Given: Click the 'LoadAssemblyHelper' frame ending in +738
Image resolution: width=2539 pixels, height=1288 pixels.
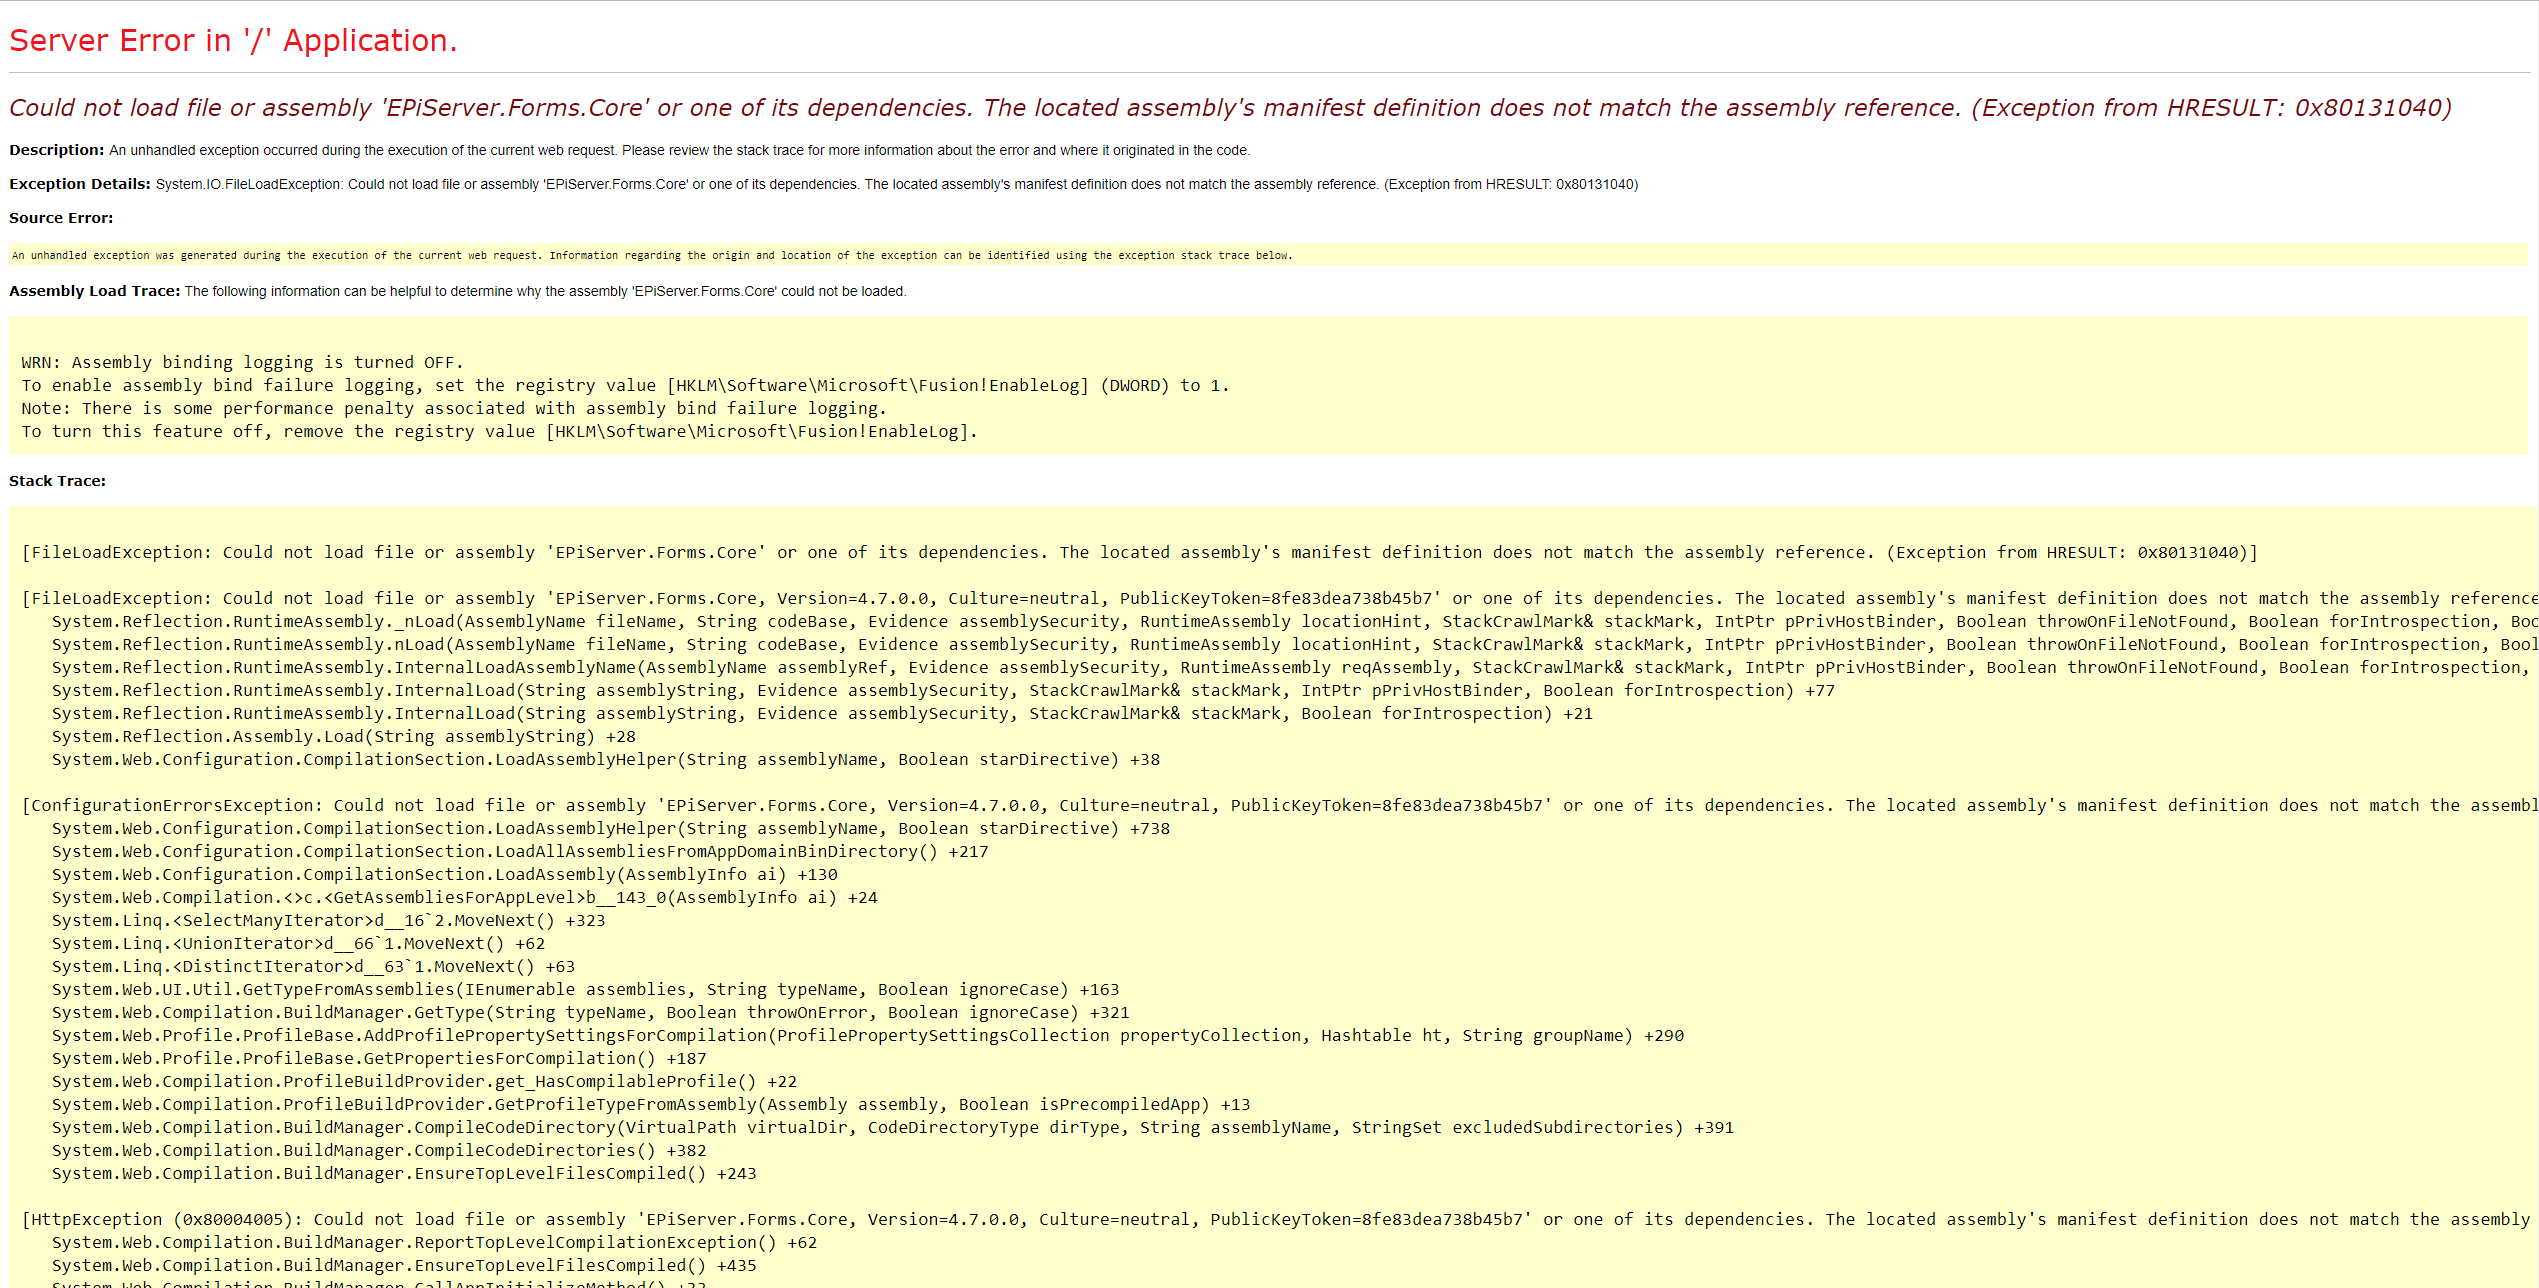Looking at the screenshot, I should [611, 828].
